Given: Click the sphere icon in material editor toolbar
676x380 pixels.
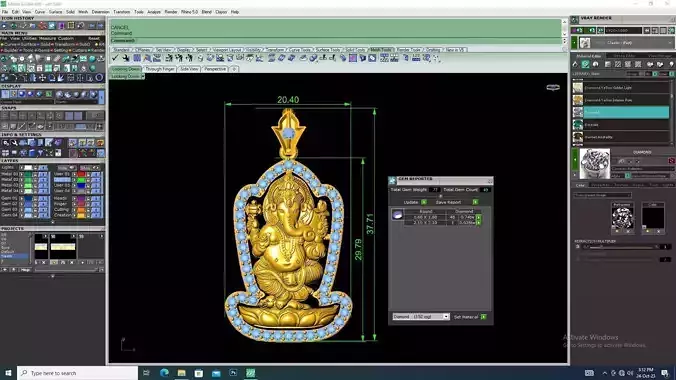Looking at the screenshot, I should [x=595, y=64].
